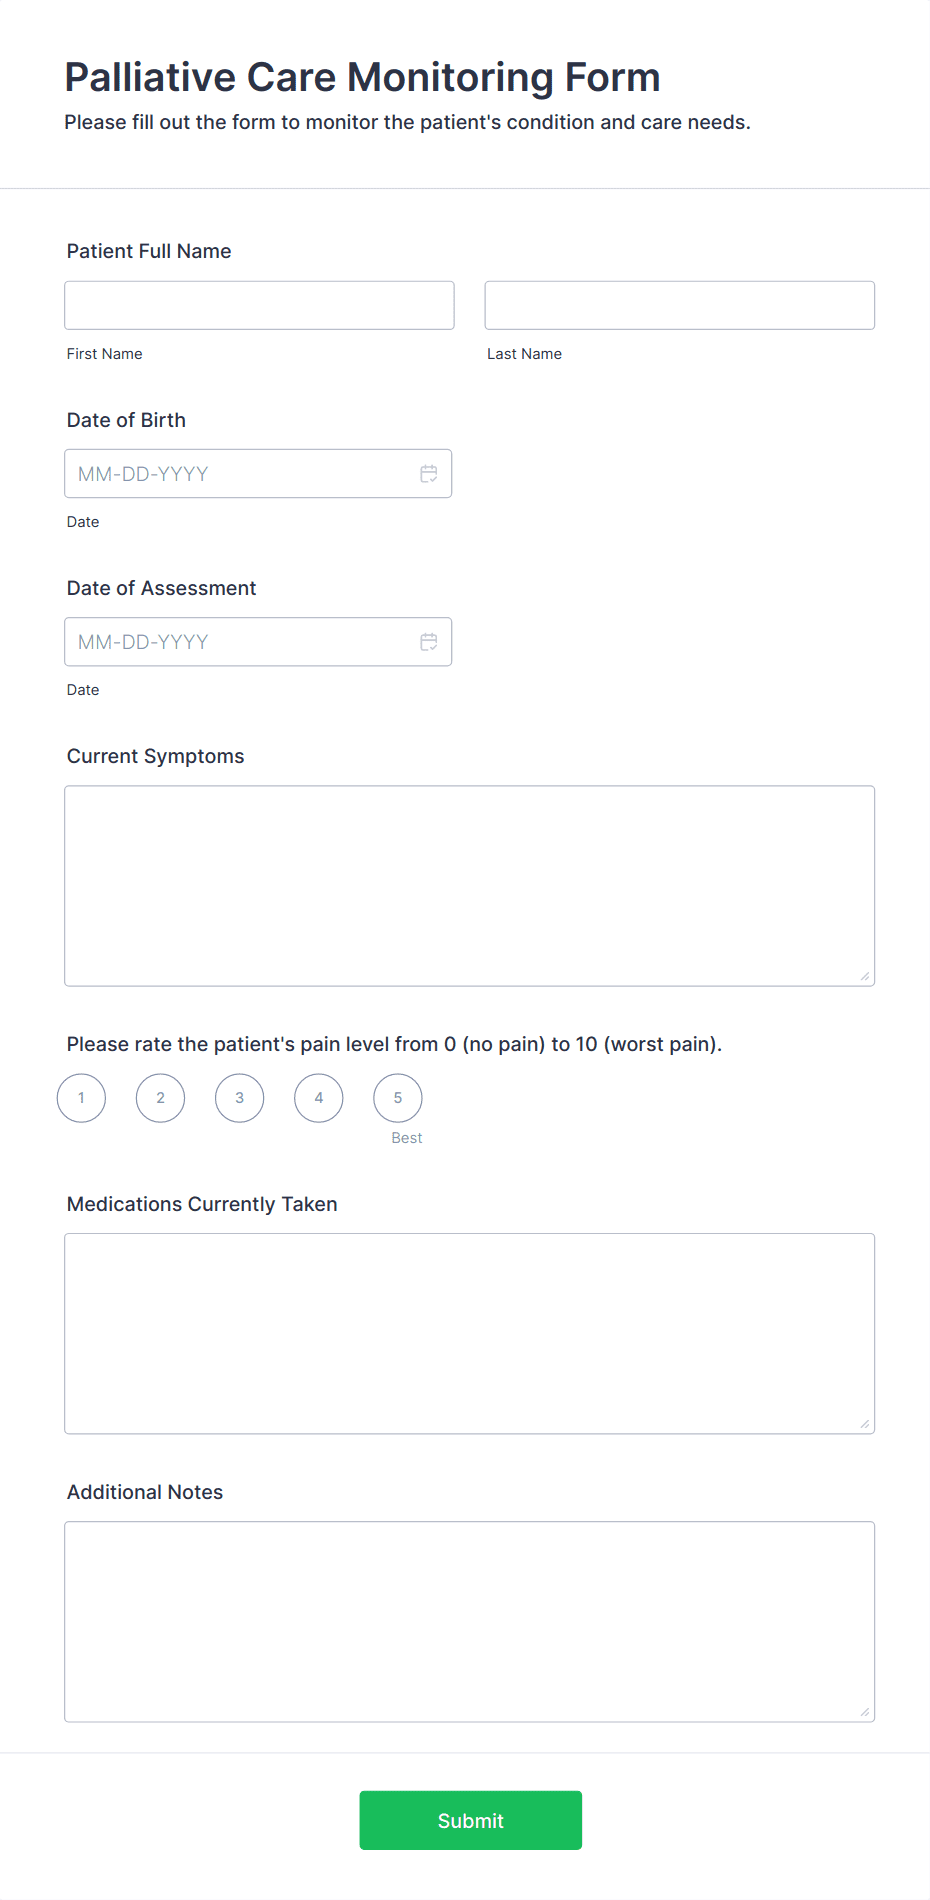Image resolution: width=930 pixels, height=1900 pixels.
Task: Grab the Medications text area resize handle
Action: (x=865, y=1424)
